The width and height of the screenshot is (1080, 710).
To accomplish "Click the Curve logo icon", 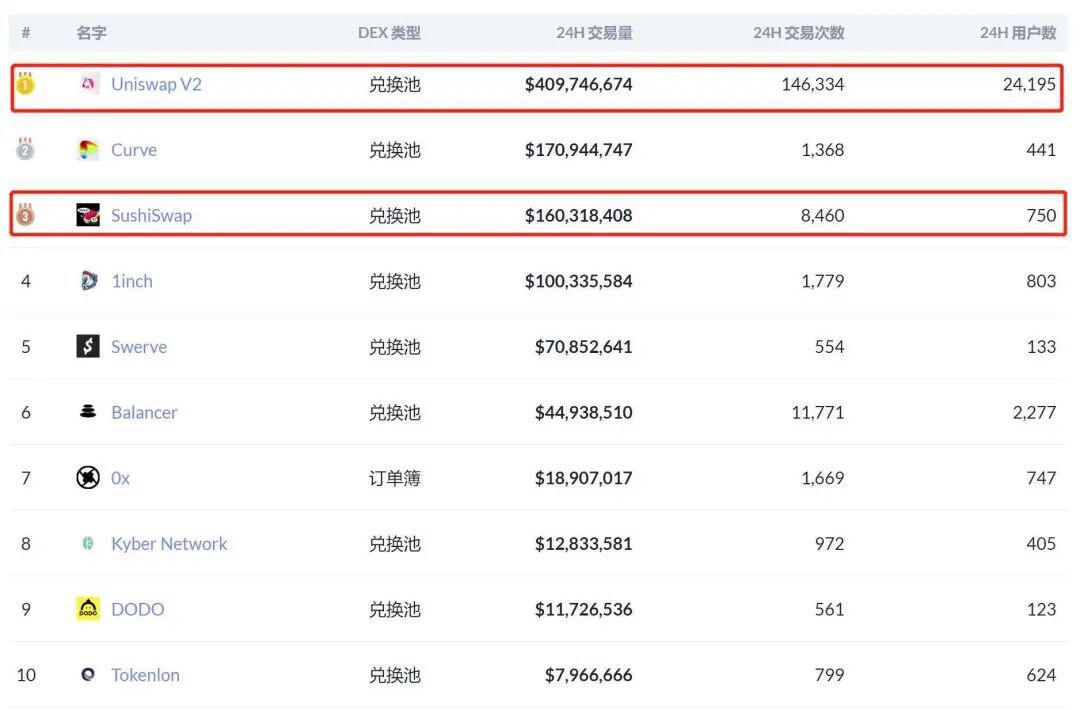I will click(88, 149).
